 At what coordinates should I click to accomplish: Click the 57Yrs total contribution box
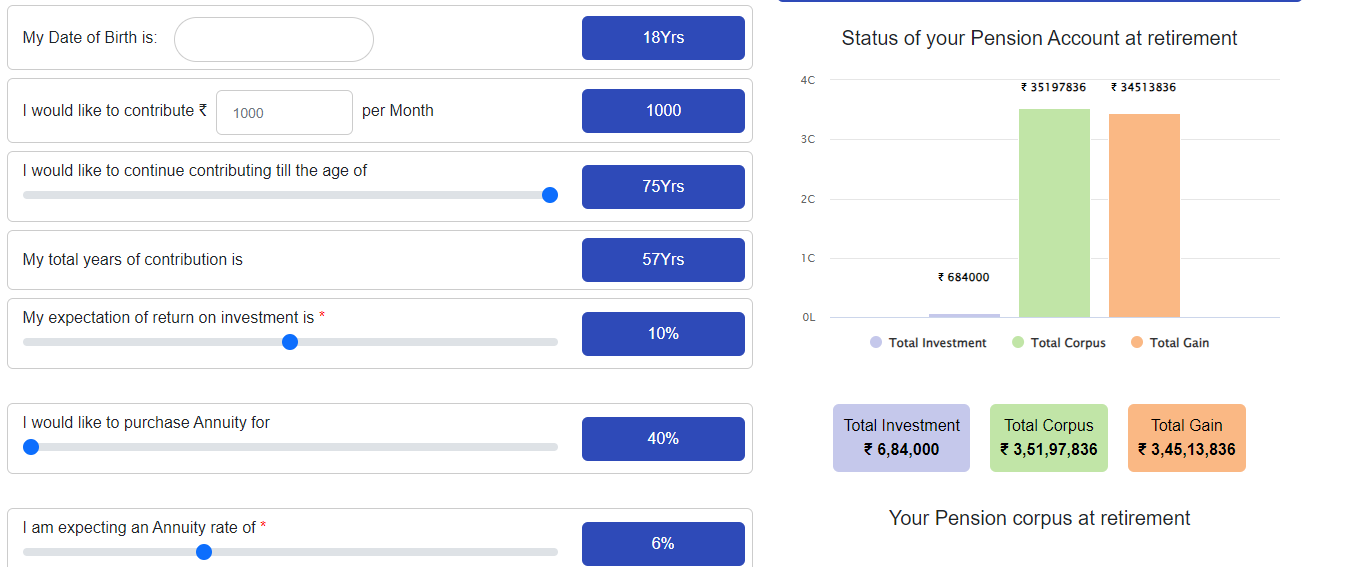pyautogui.click(x=663, y=260)
